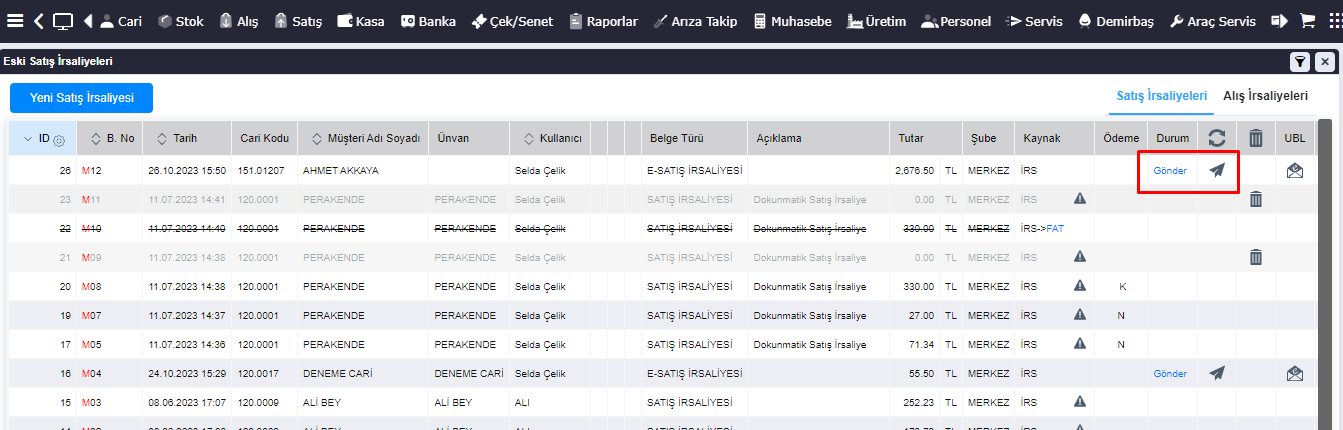Open the shopping cart icon
Viewport: 1343px width, 430px height.
tap(1307, 20)
